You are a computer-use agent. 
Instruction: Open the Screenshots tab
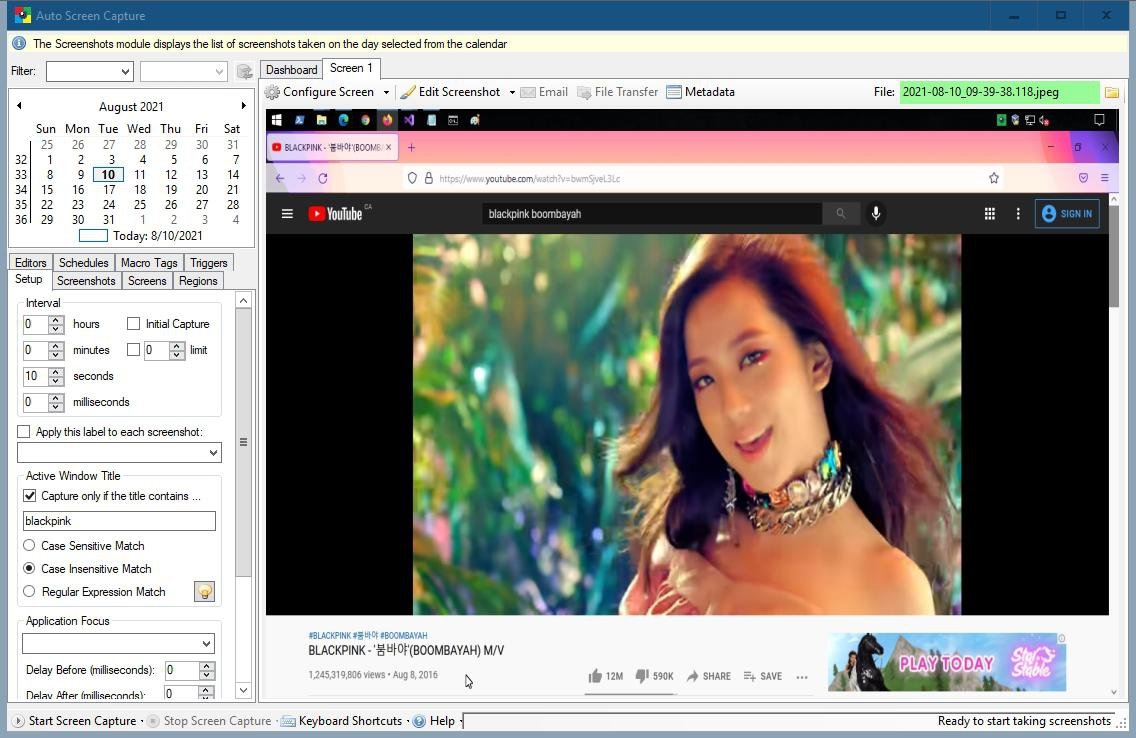click(86, 281)
